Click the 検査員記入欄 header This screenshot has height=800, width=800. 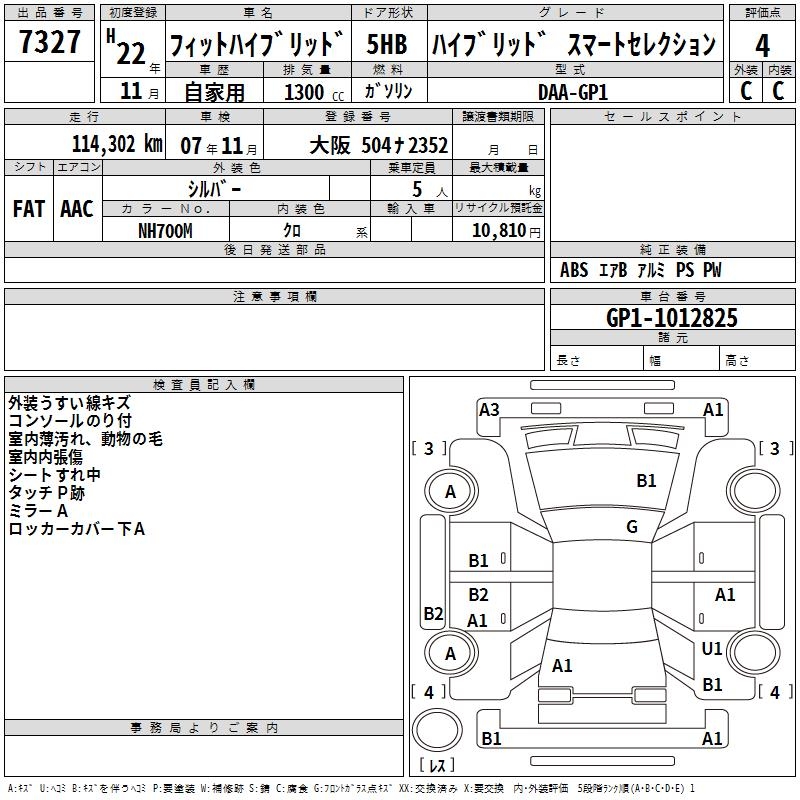pos(204,385)
